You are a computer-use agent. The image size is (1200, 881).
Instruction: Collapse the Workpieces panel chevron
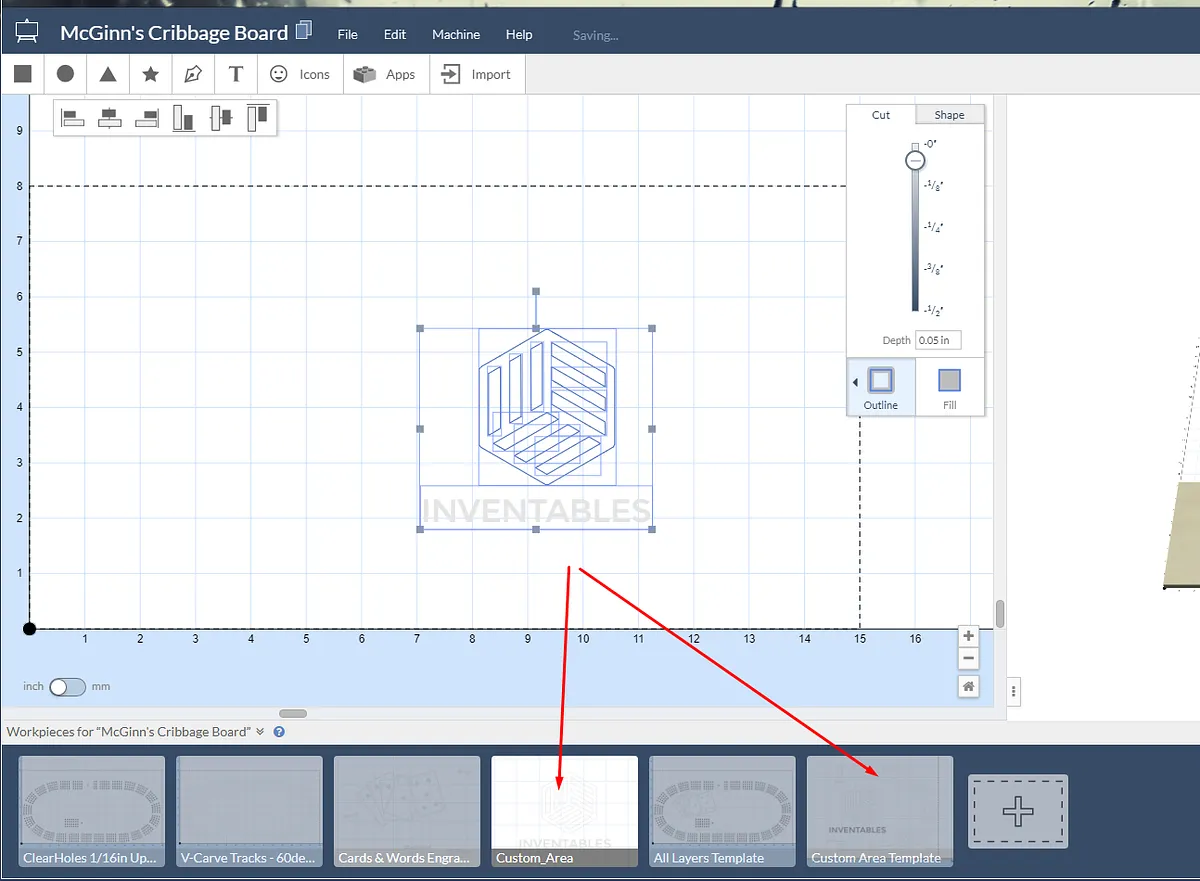[260, 732]
